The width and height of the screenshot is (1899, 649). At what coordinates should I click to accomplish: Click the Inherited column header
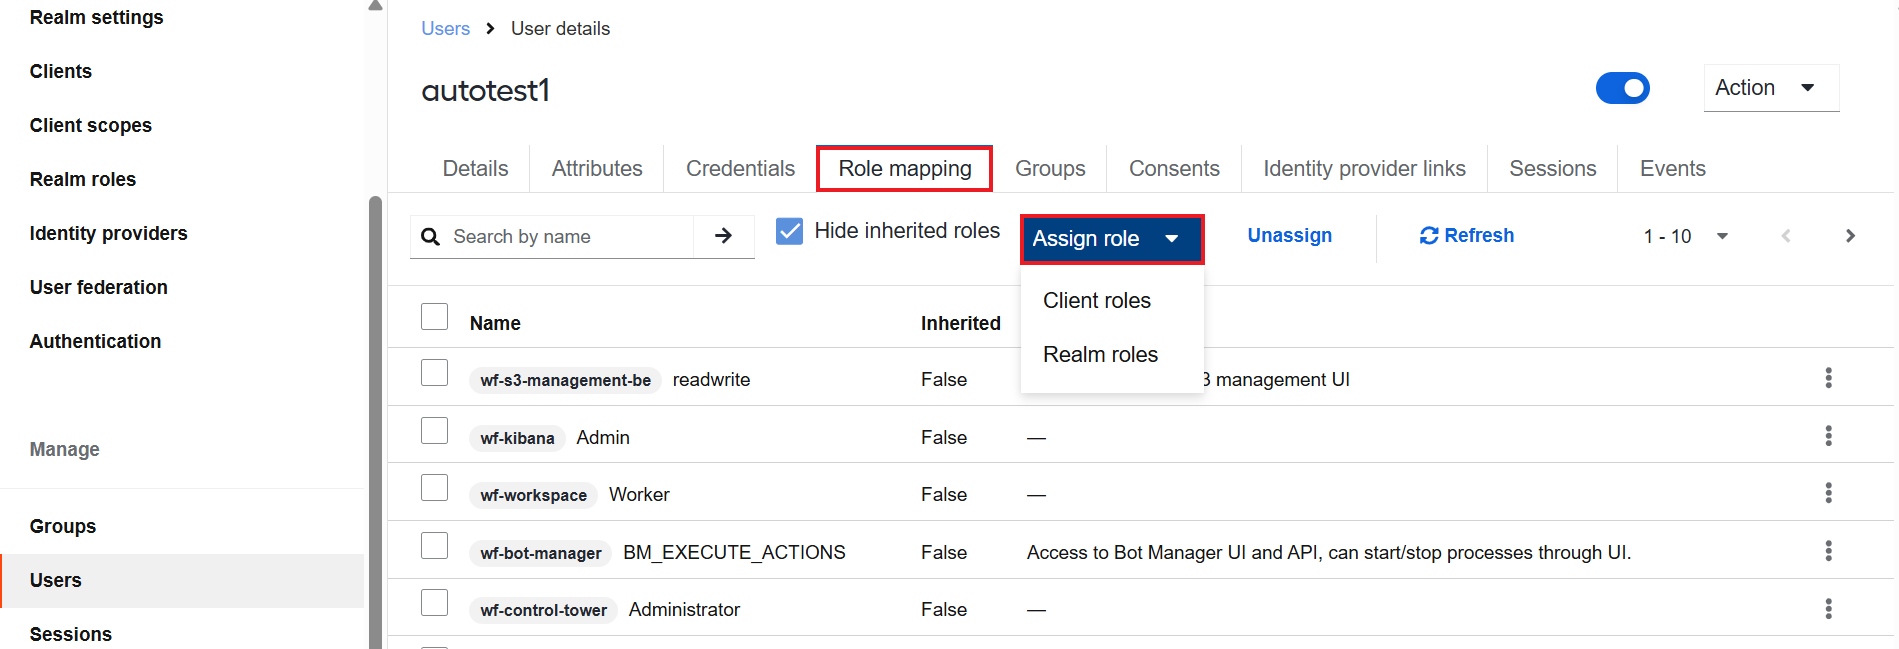coord(960,323)
